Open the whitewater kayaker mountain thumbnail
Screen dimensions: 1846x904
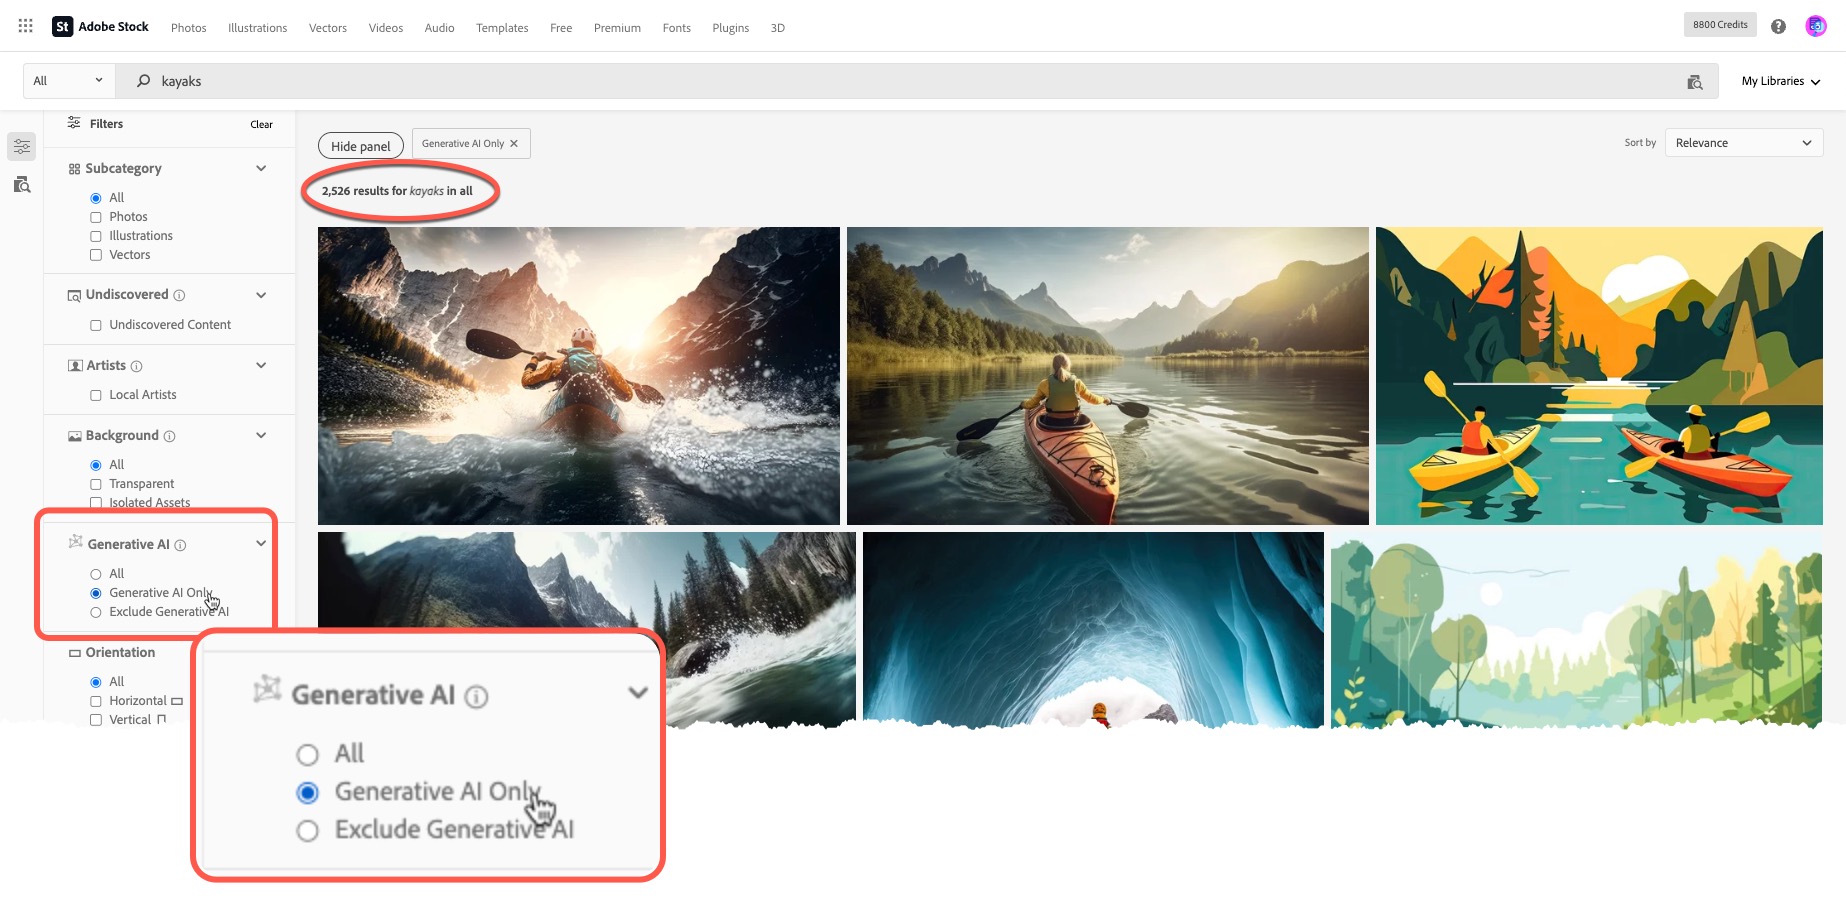tap(578, 376)
